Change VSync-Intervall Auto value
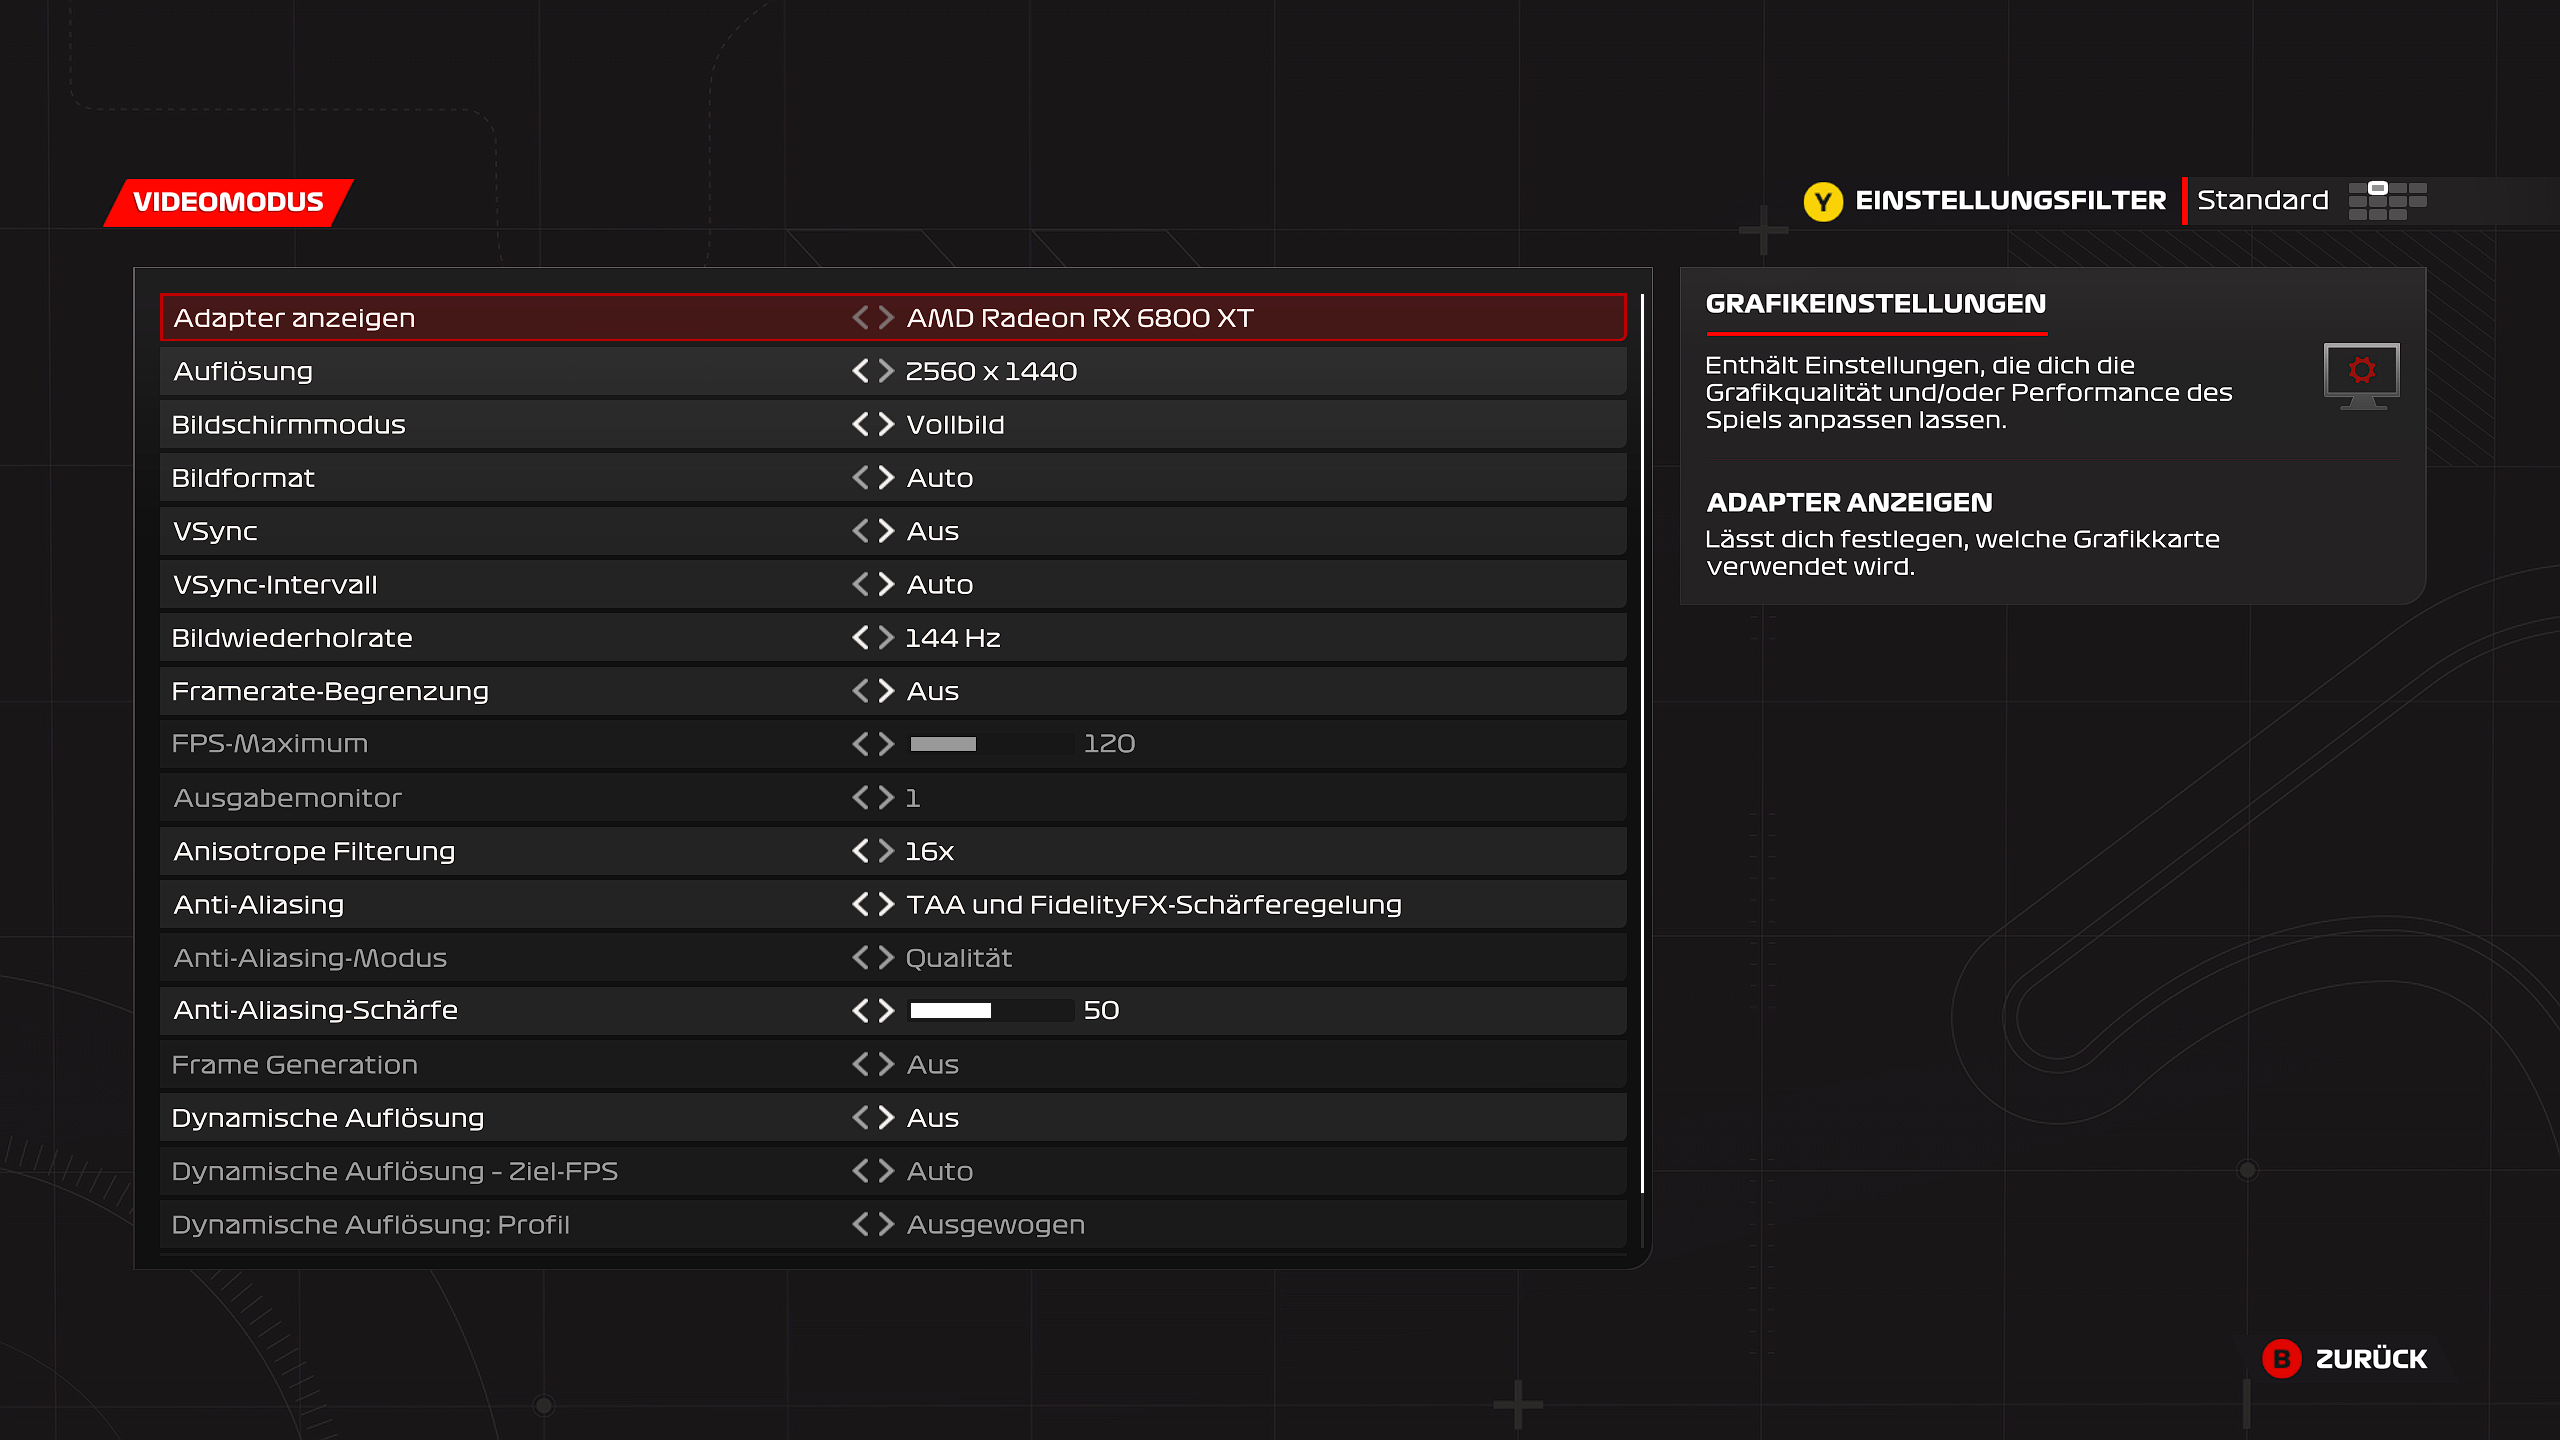 (x=939, y=585)
